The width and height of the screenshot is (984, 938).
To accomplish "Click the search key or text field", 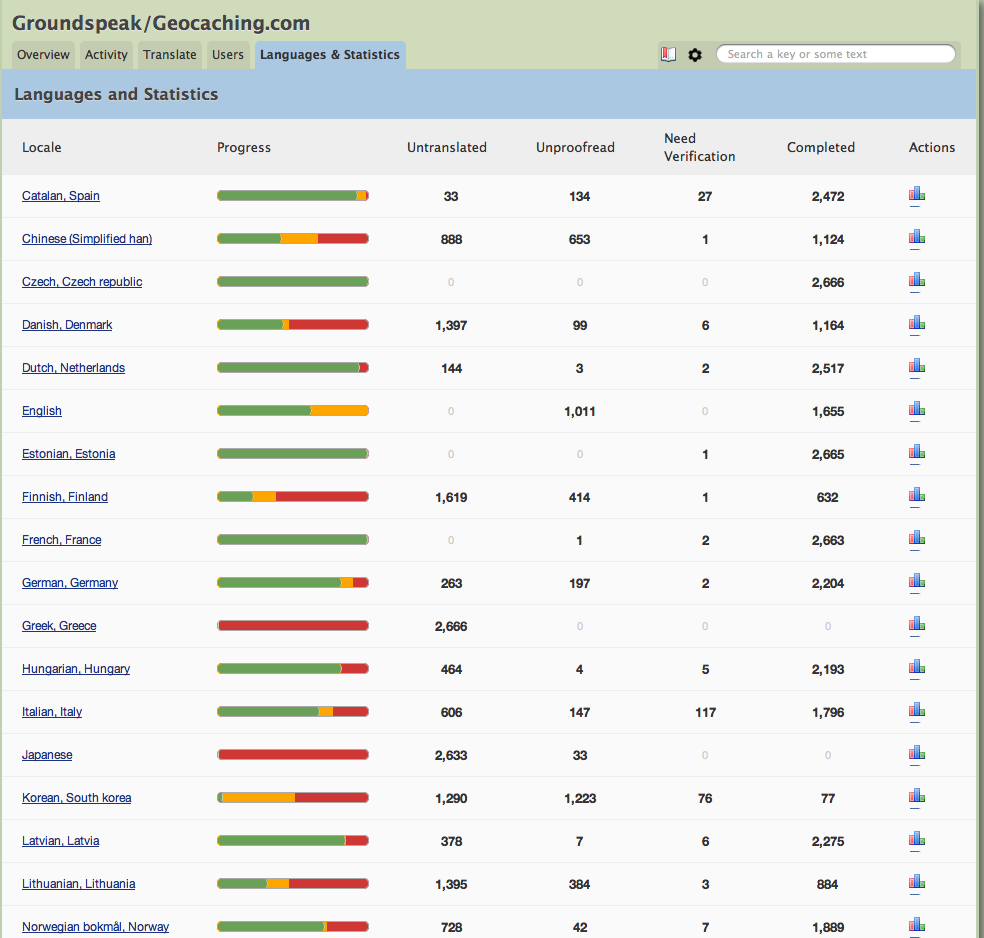I will [x=838, y=55].
